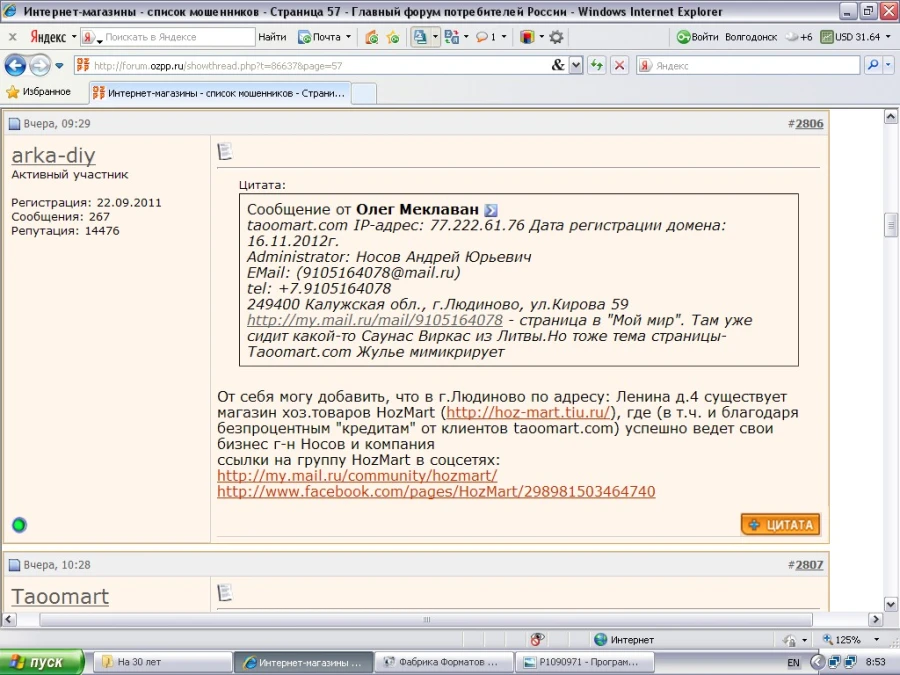Click the star bookmarks icon in Yandex toolbar
900x675 pixels.
tap(393, 37)
